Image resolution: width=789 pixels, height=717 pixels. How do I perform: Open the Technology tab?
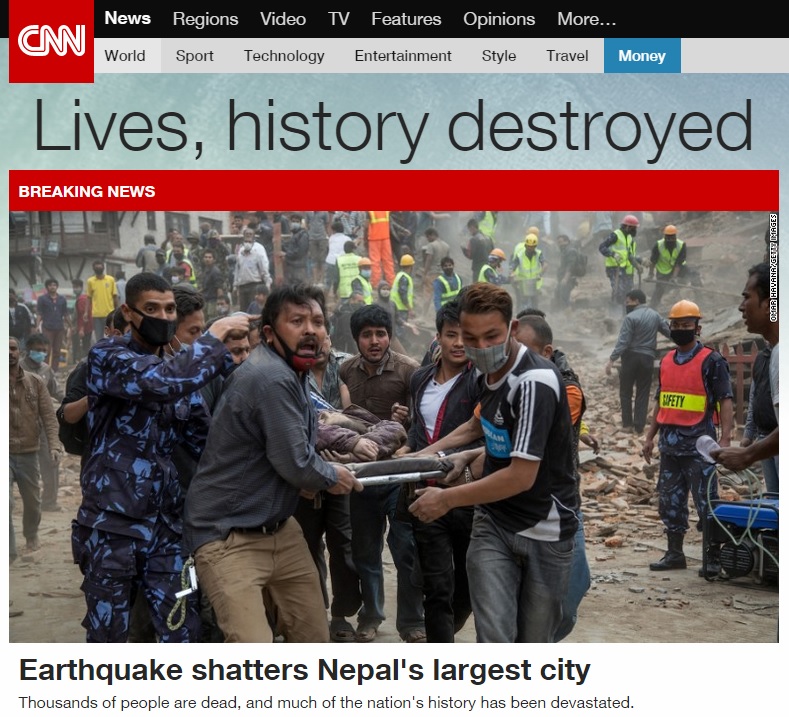pyautogui.click(x=284, y=56)
